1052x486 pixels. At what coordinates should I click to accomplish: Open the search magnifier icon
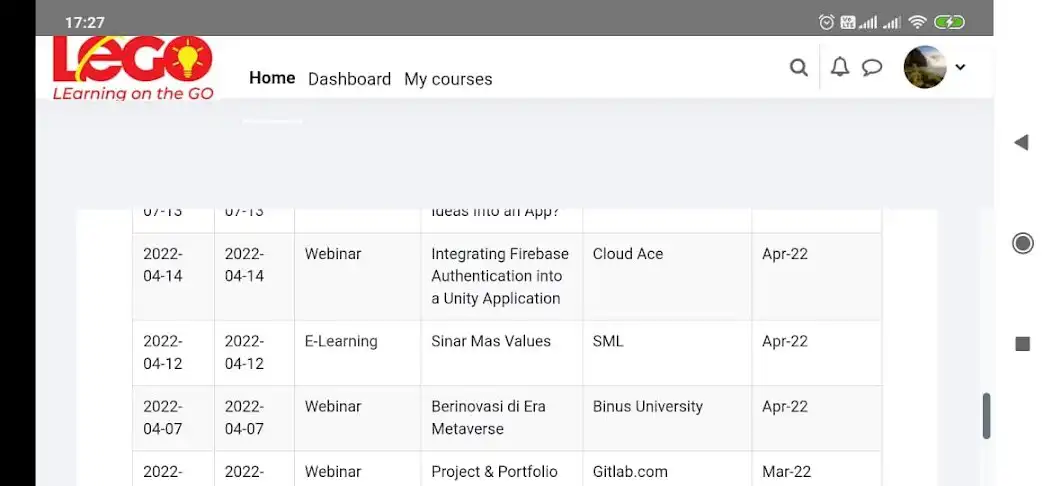click(x=798, y=68)
